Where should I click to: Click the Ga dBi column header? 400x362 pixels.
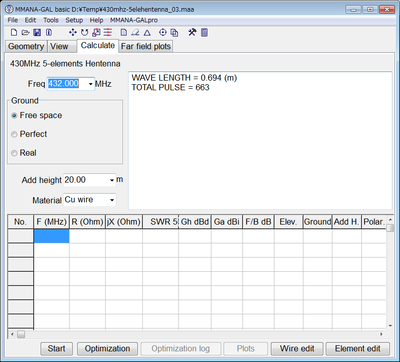(227, 222)
